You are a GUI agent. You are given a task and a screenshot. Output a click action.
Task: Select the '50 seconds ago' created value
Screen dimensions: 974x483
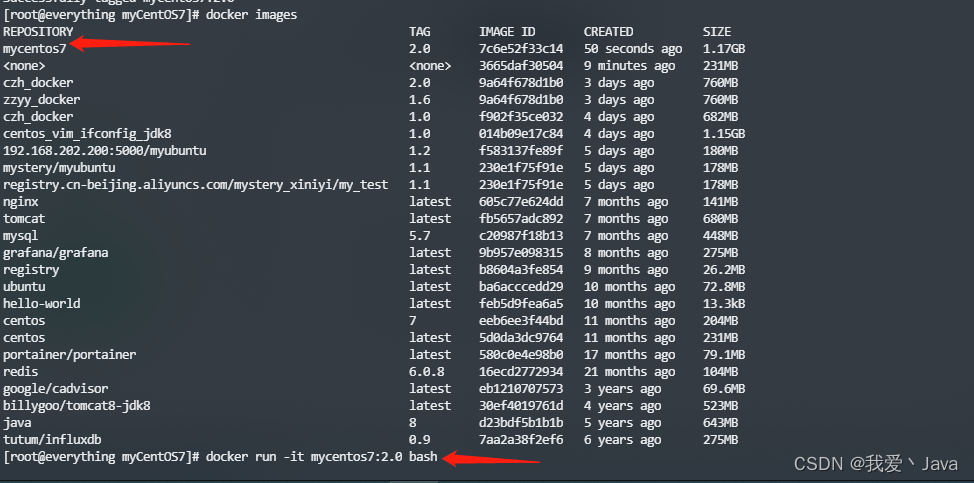(633, 48)
